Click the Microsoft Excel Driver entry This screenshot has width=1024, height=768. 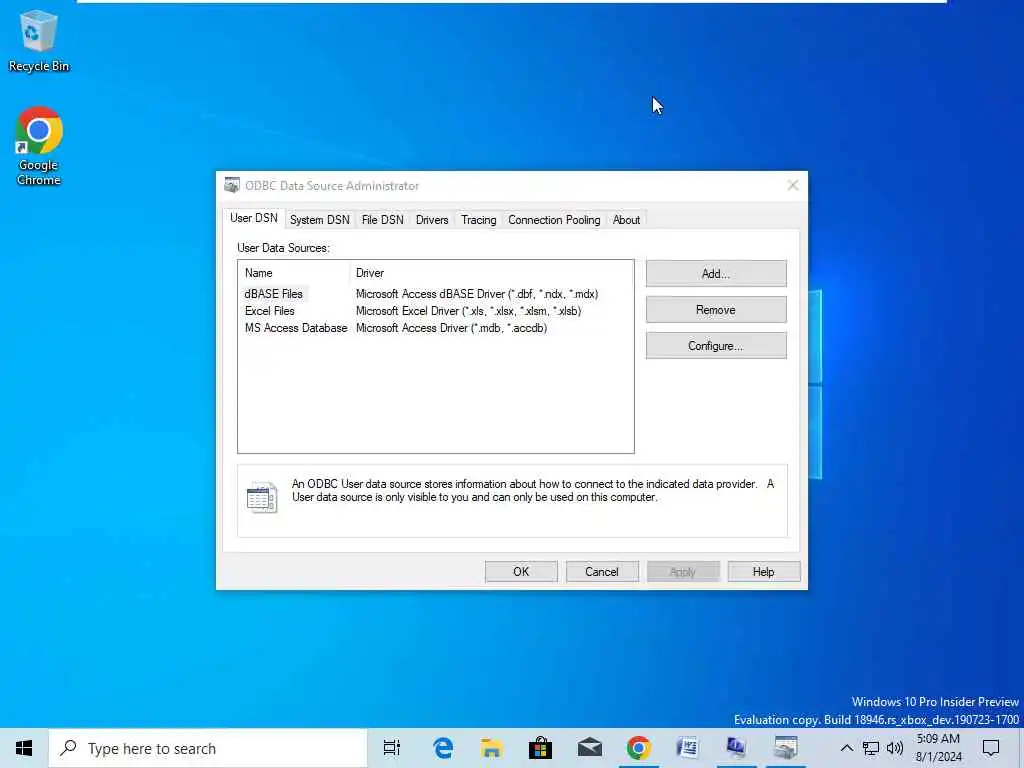(x=468, y=311)
